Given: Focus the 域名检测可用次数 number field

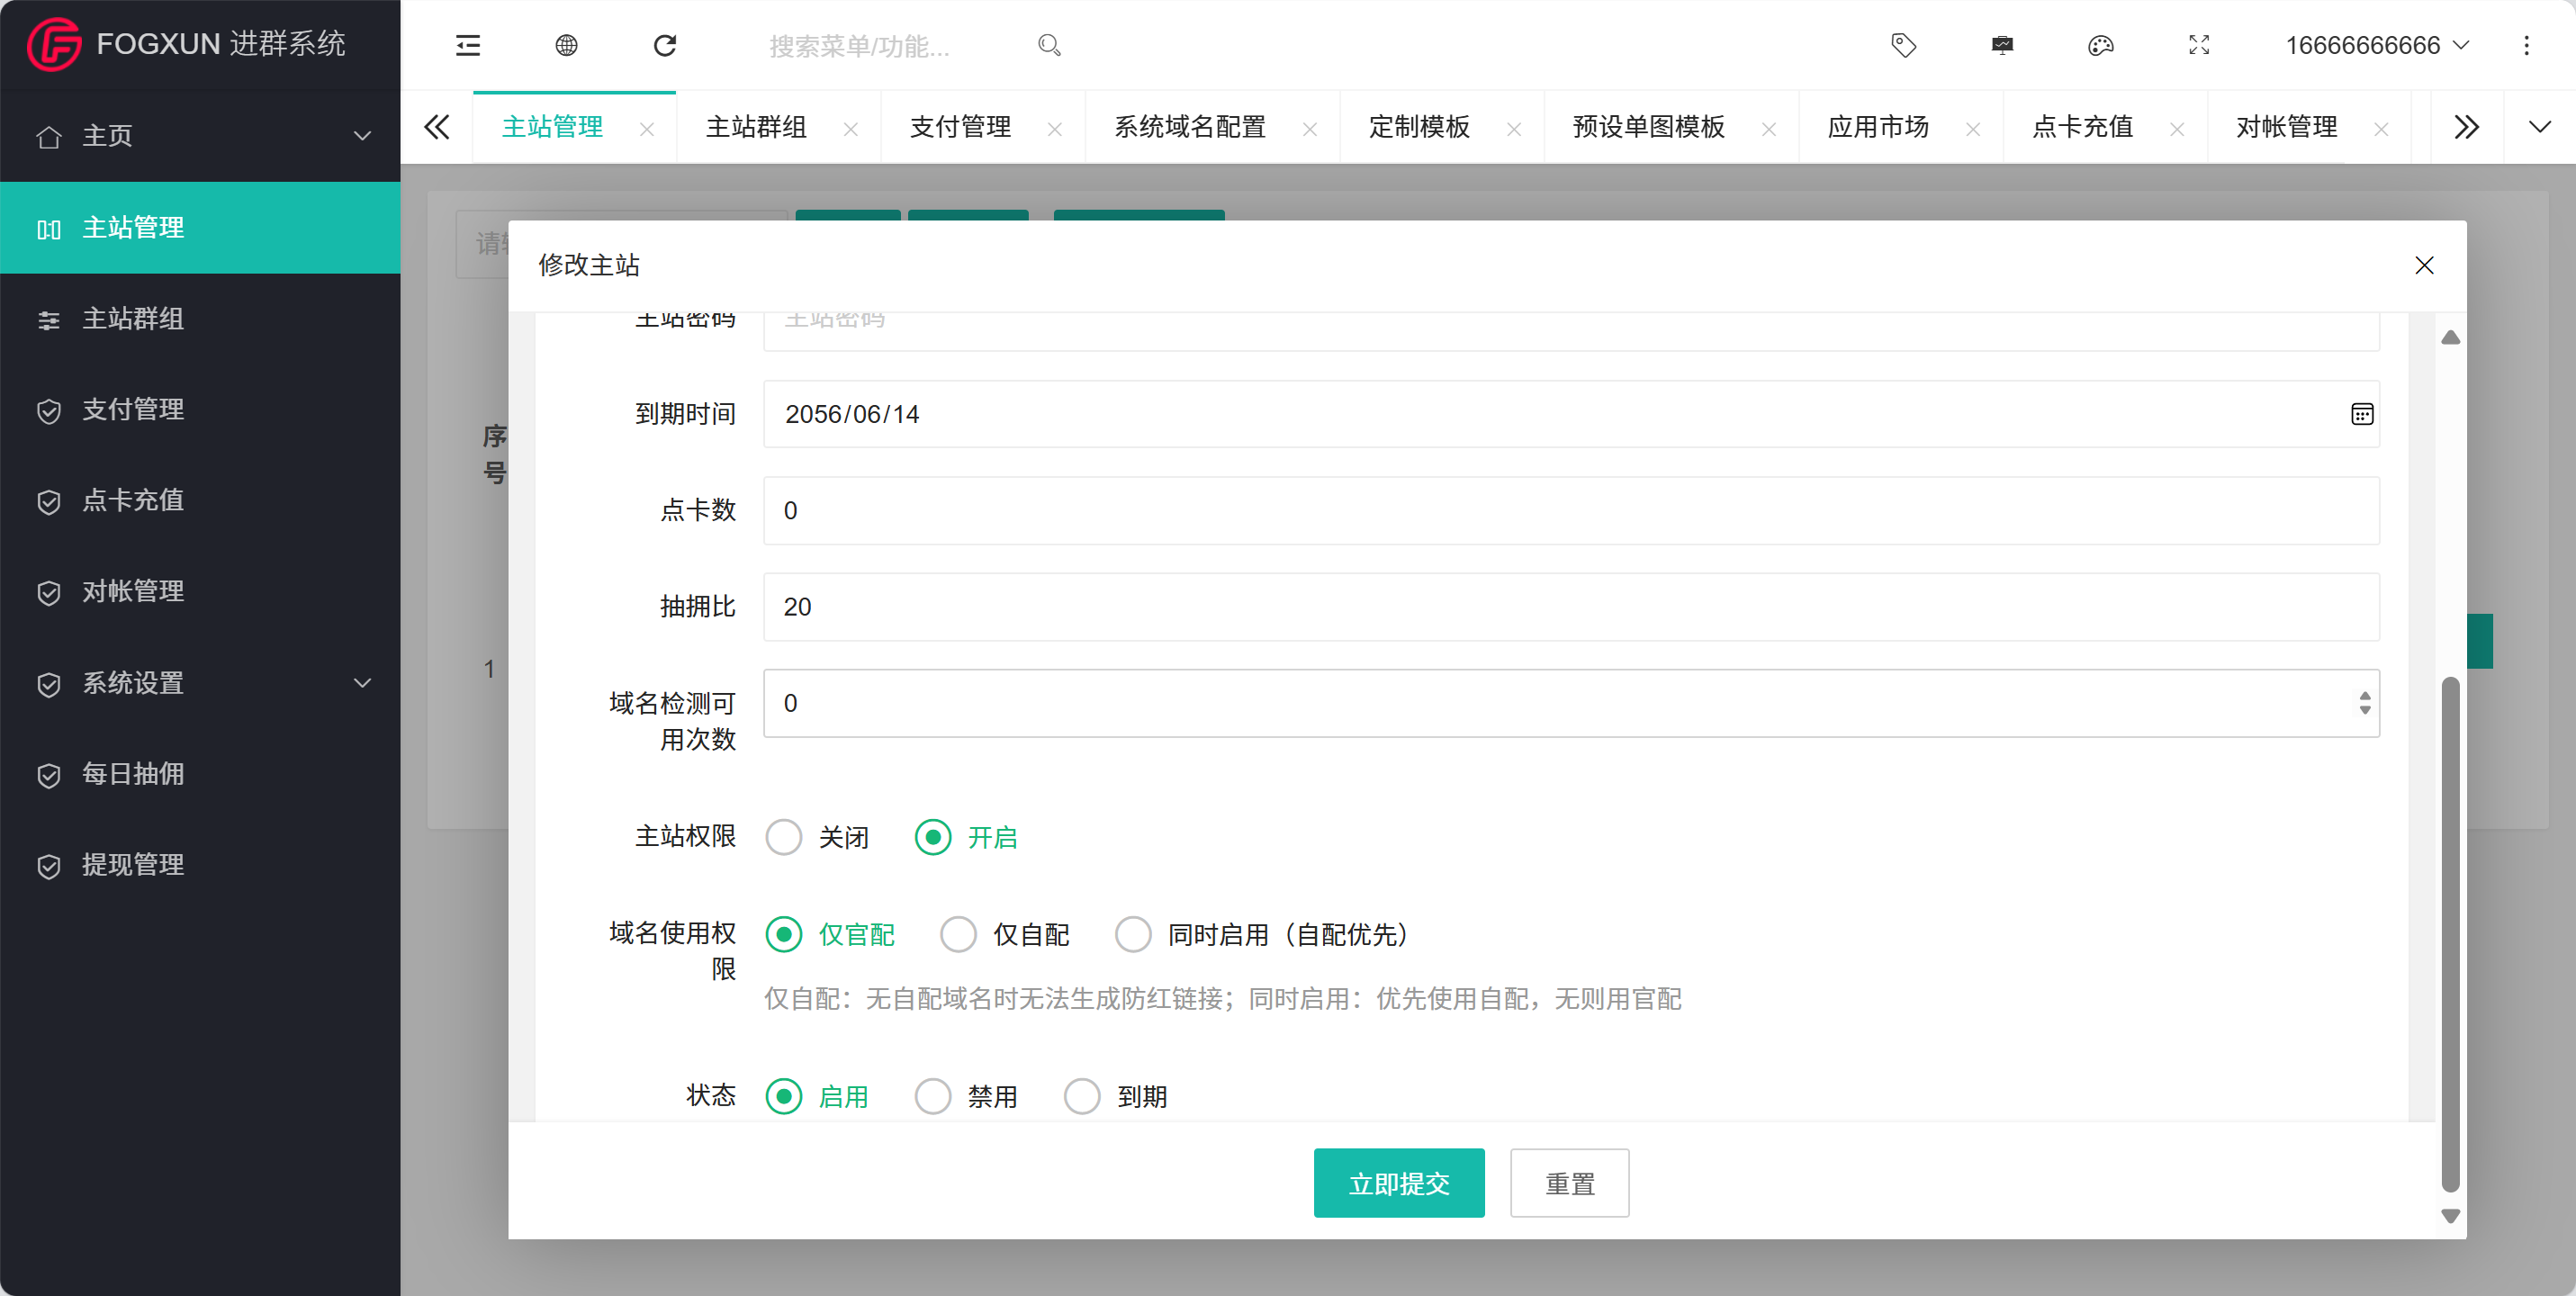Looking at the screenshot, I should [x=1571, y=703].
